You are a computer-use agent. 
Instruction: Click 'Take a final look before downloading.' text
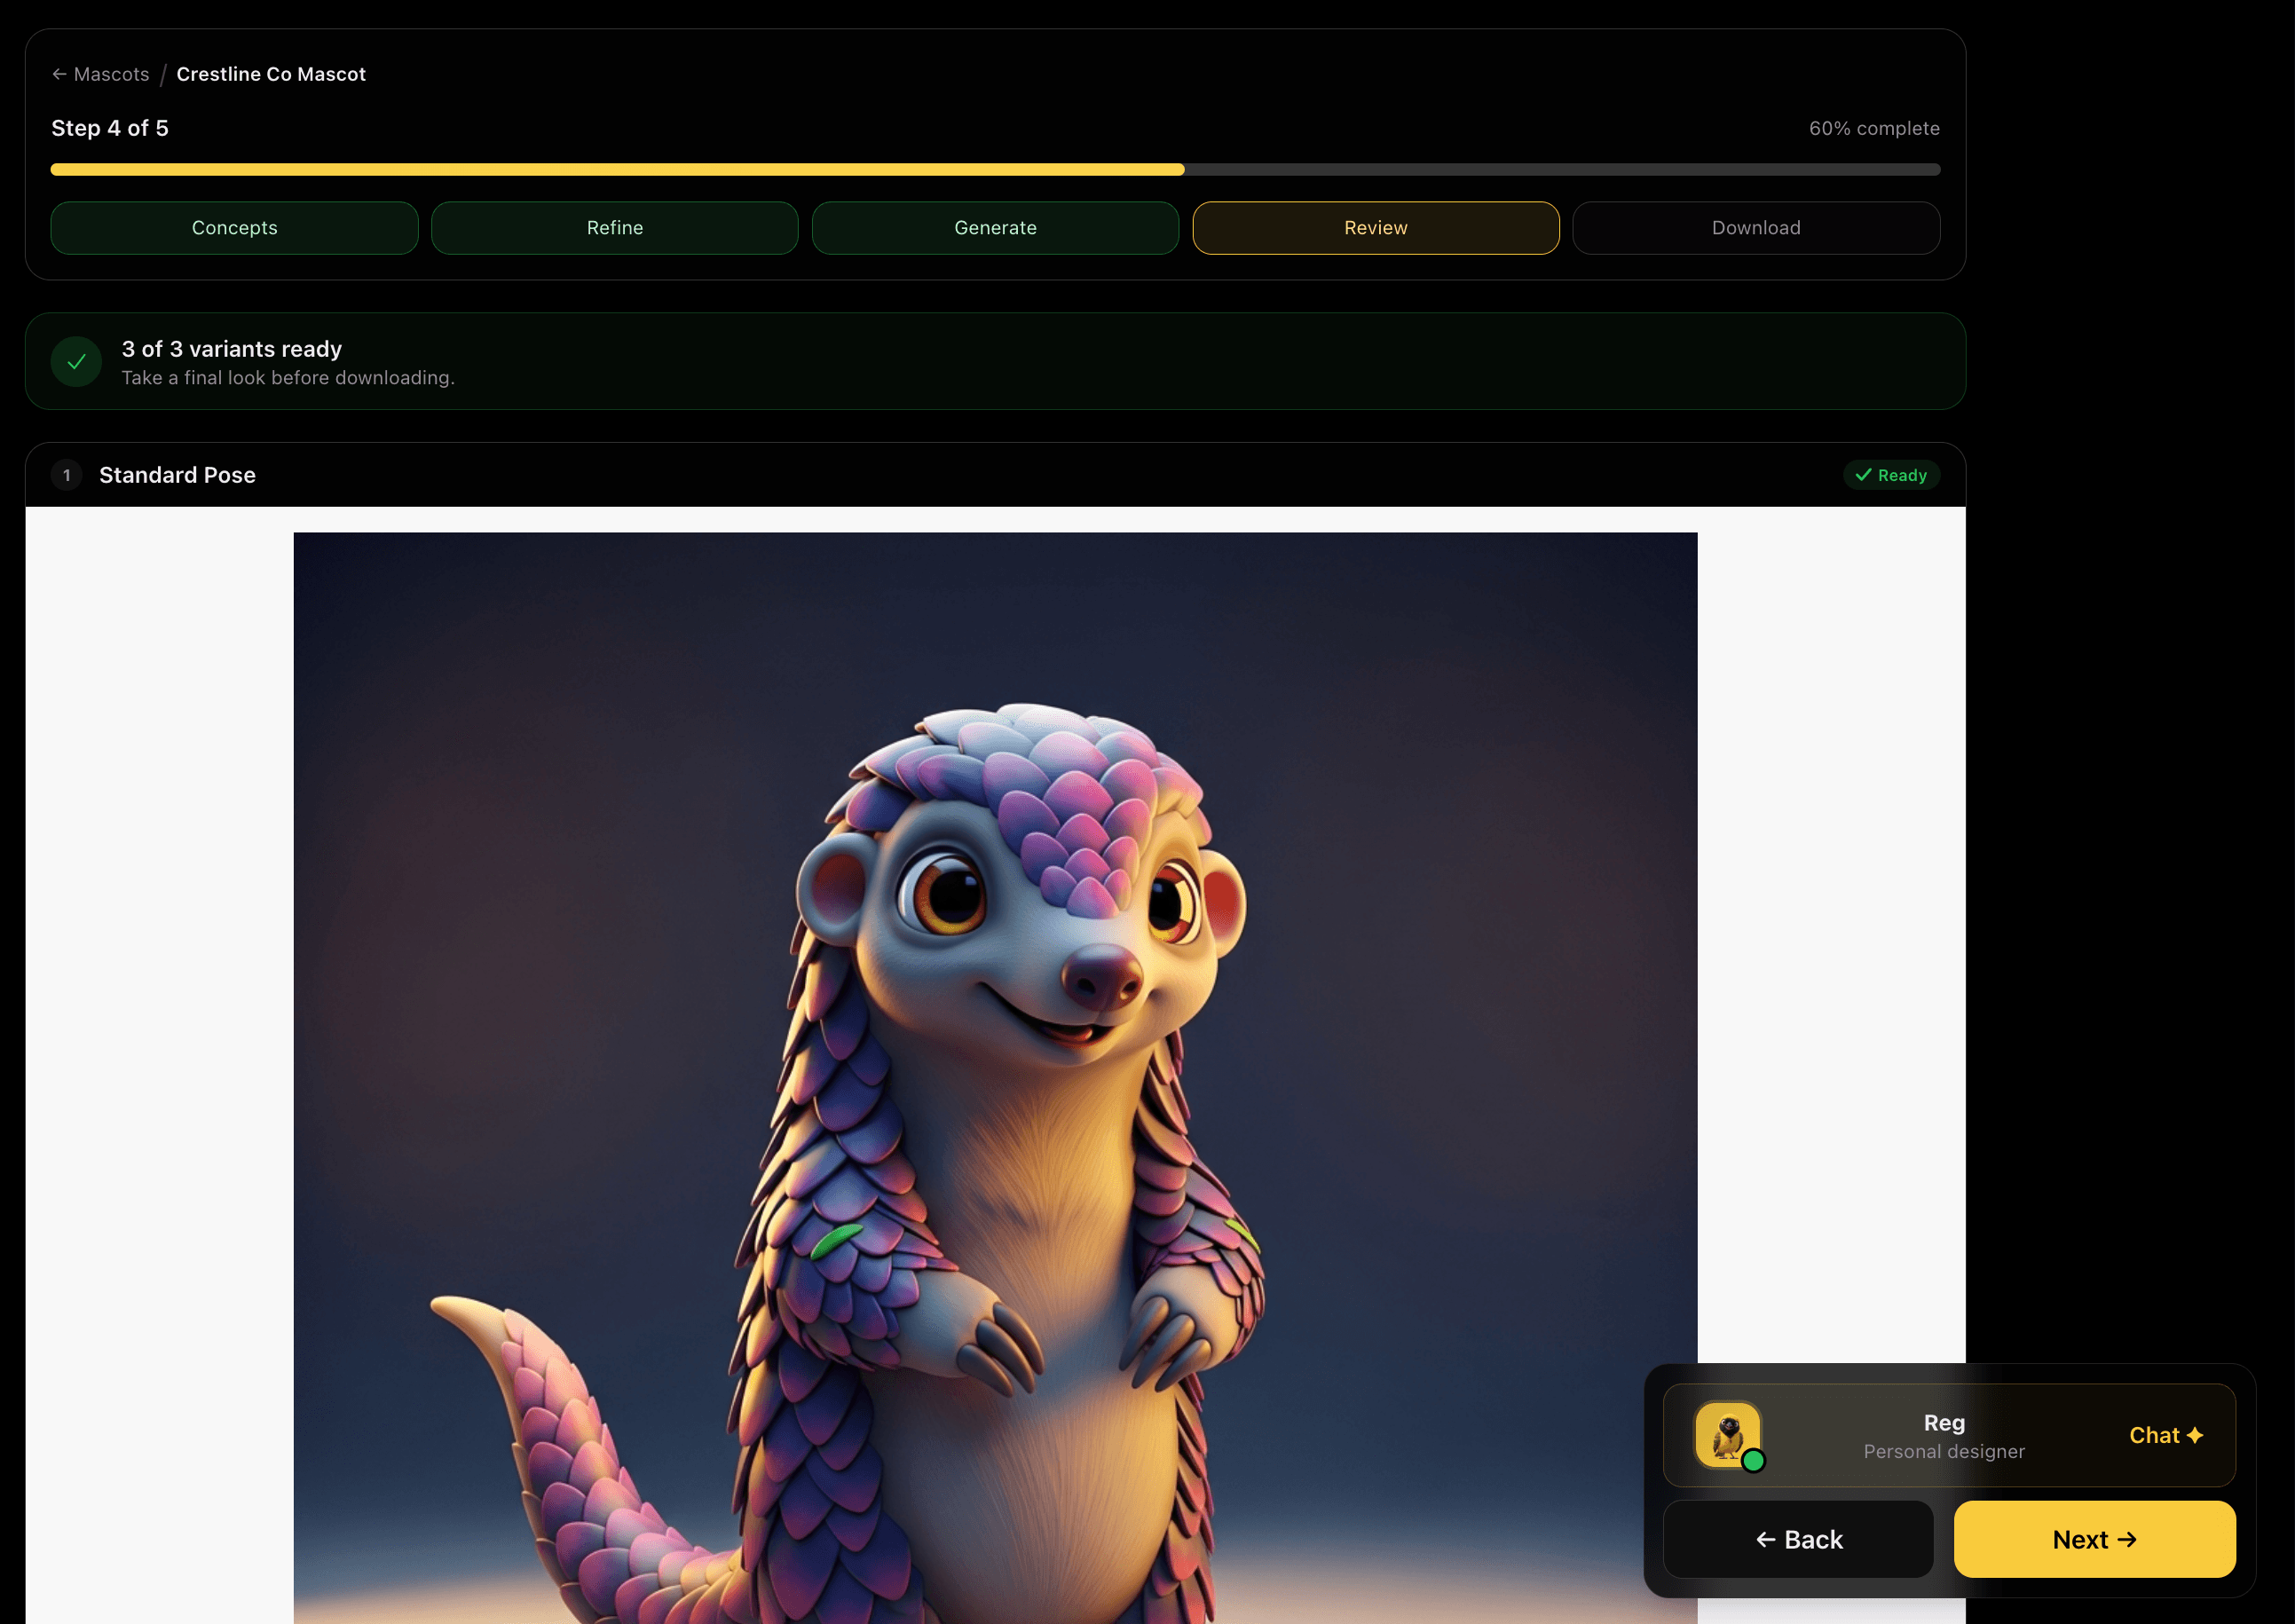(288, 378)
